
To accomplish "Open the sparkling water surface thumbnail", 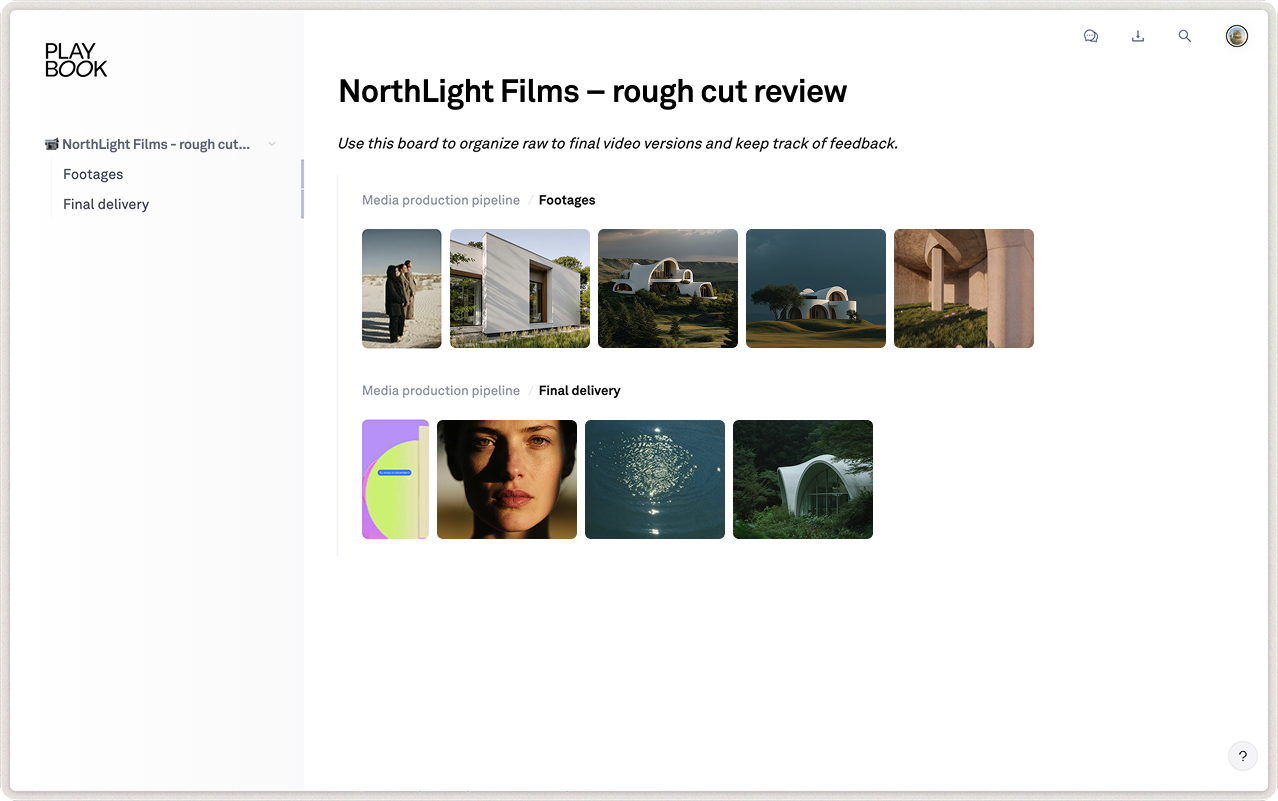I will point(655,479).
